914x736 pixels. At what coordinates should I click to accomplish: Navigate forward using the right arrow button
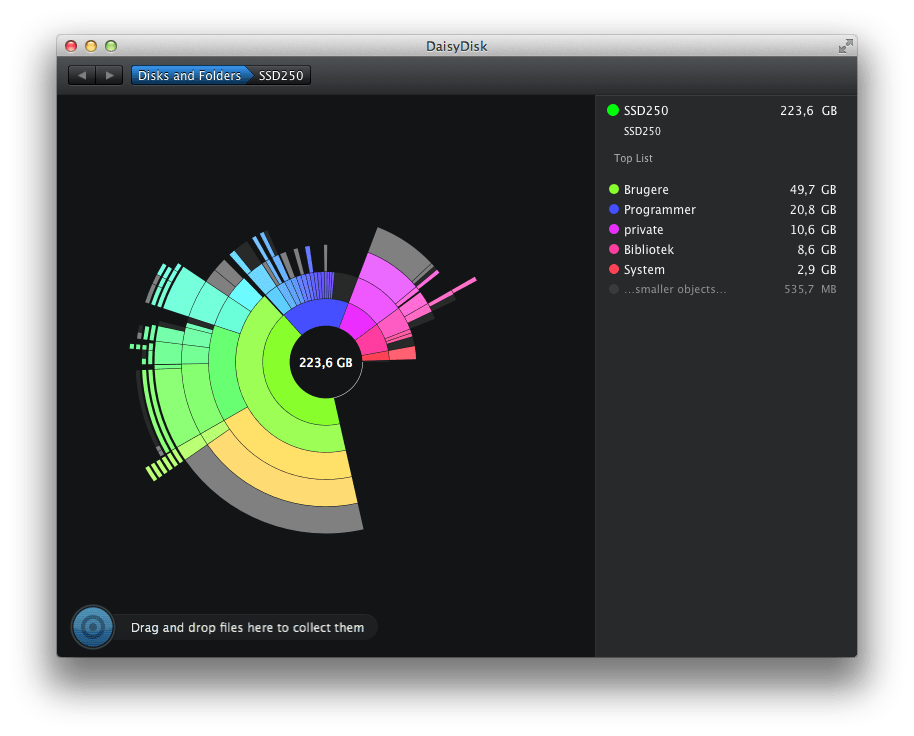click(110, 74)
